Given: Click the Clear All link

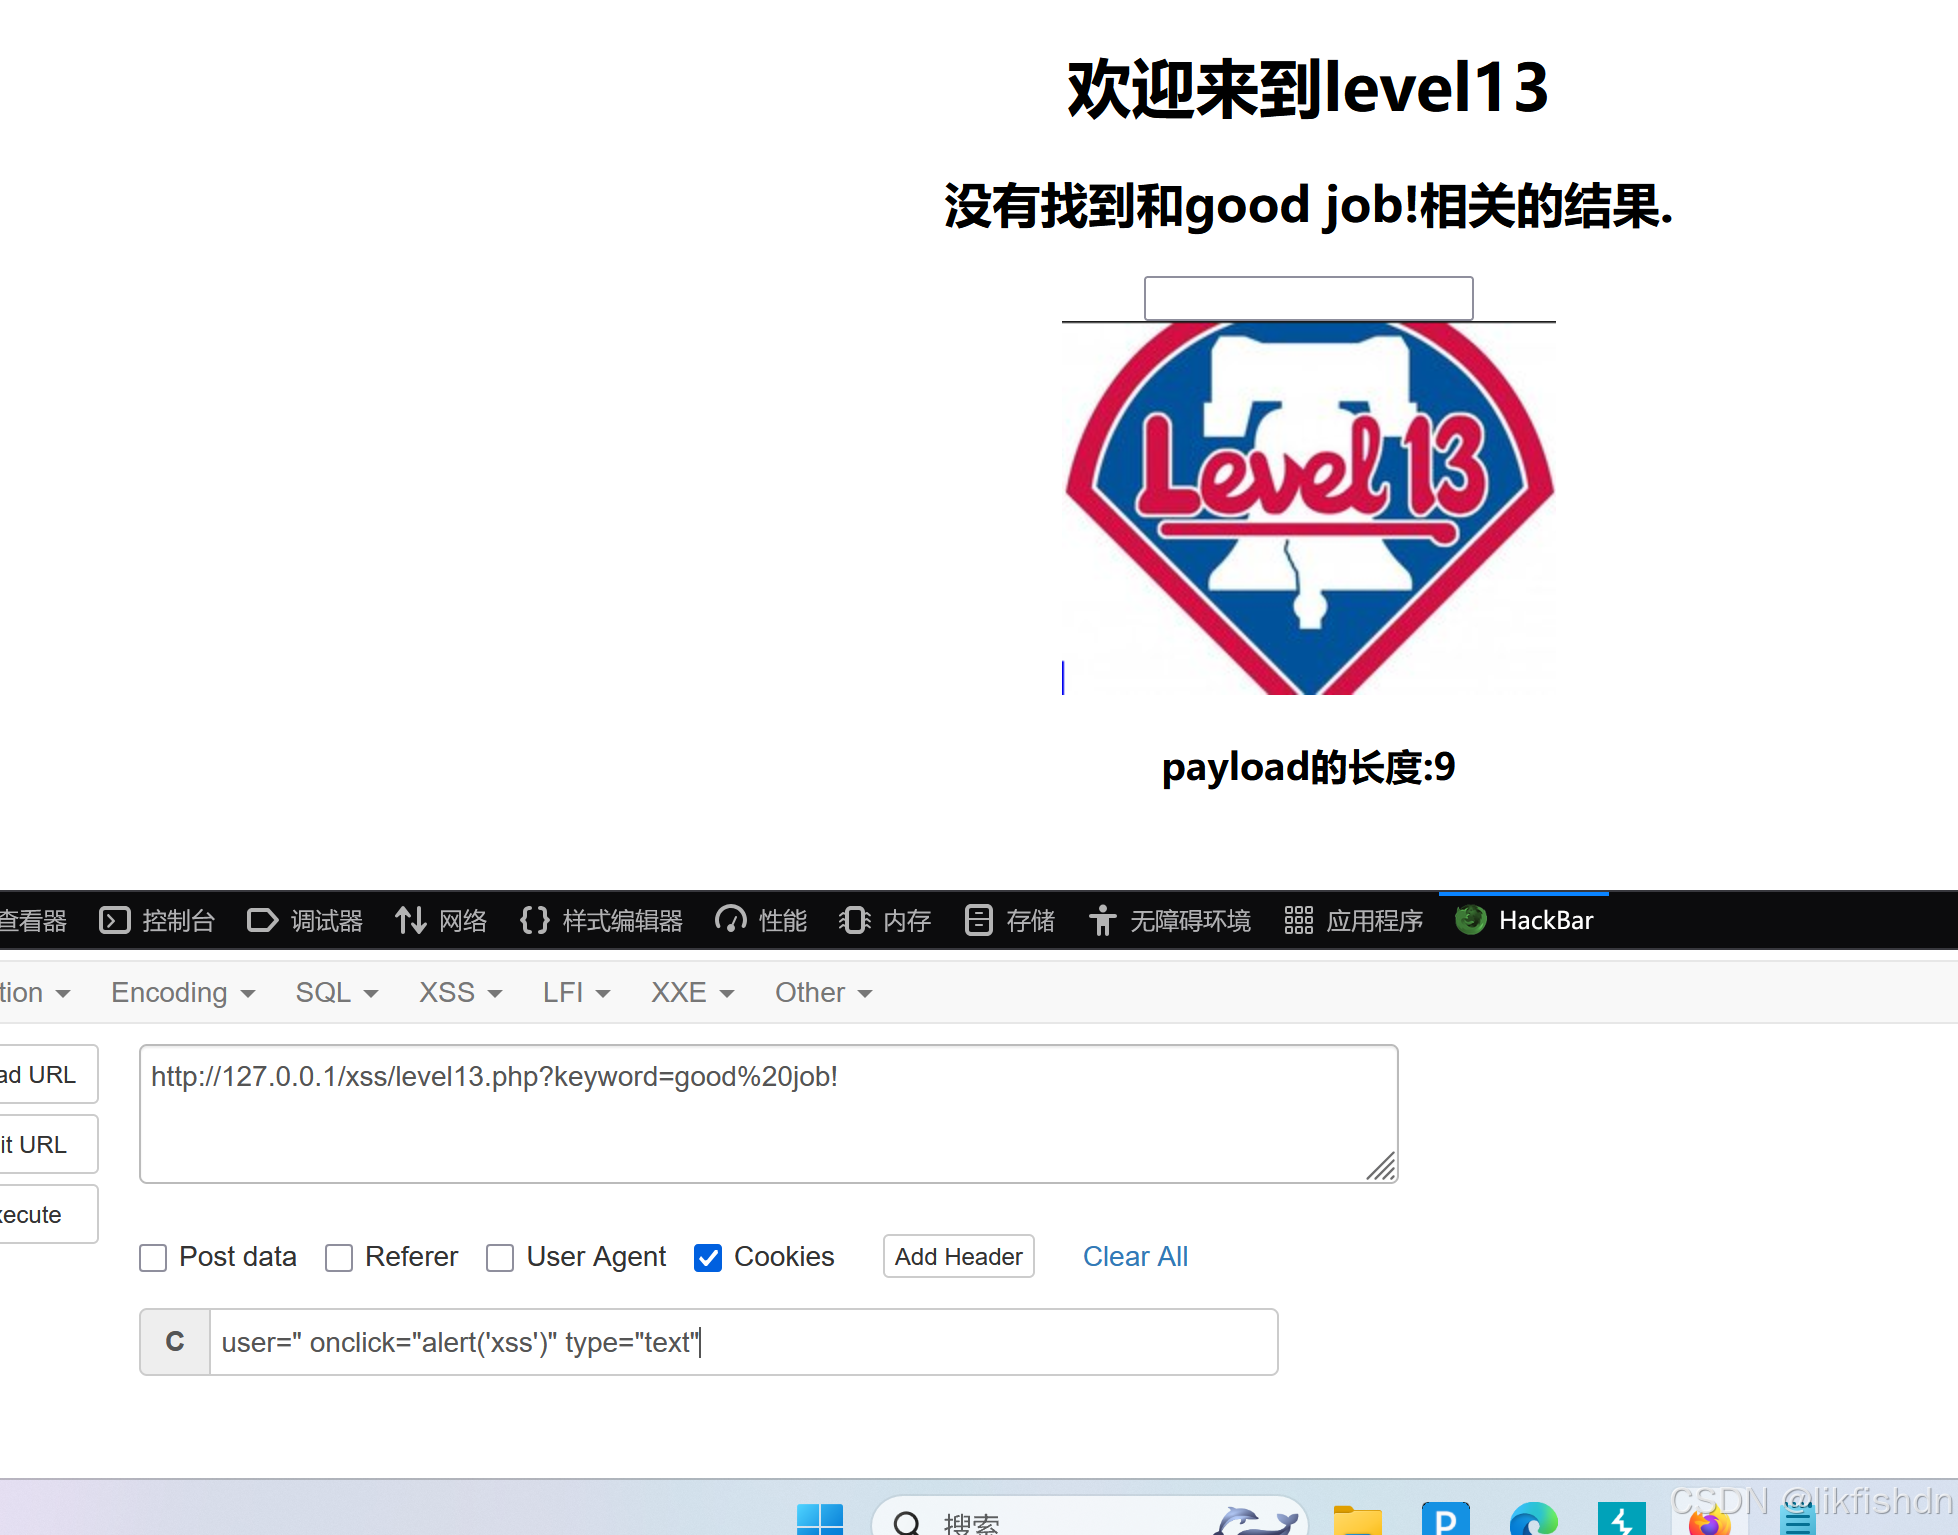Looking at the screenshot, I should pyautogui.click(x=1135, y=1257).
